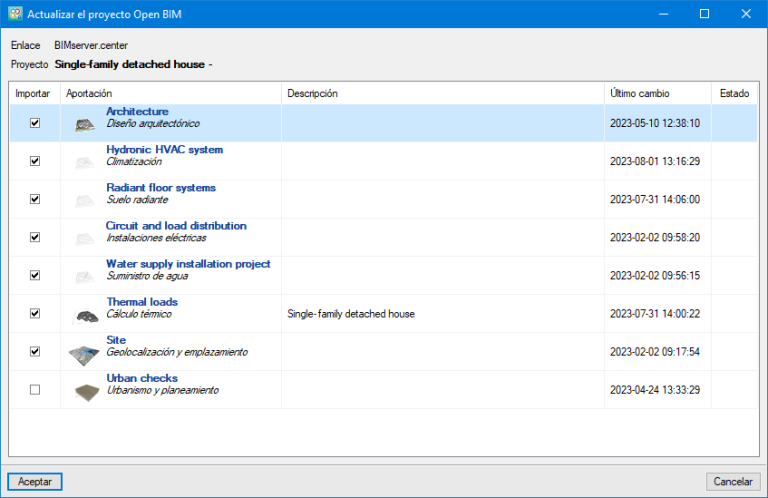Click the Circuit and load distribution thumbnail
The width and height of the screenshot is (768, 498).
(x=85, y=239)
